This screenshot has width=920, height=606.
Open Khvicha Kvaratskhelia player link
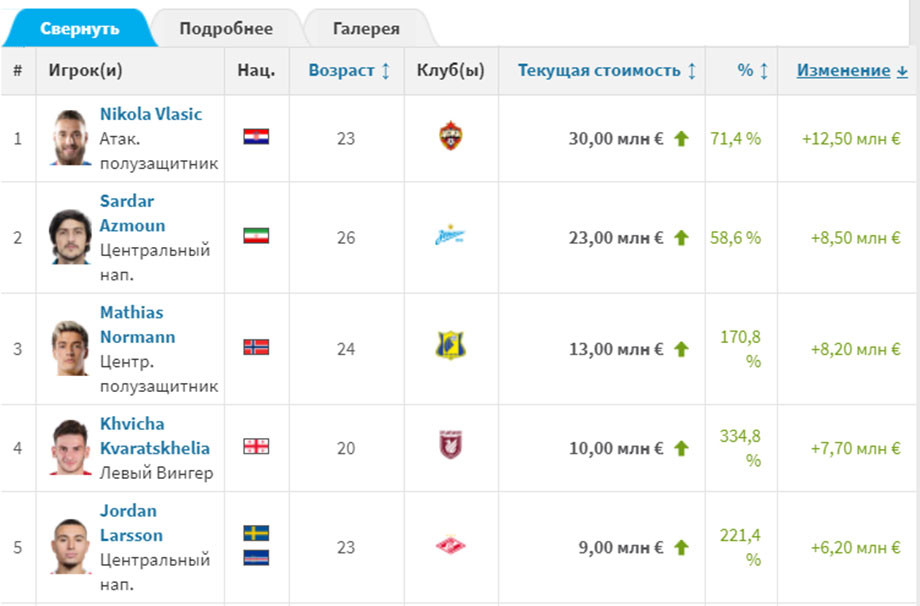point(155,436)
